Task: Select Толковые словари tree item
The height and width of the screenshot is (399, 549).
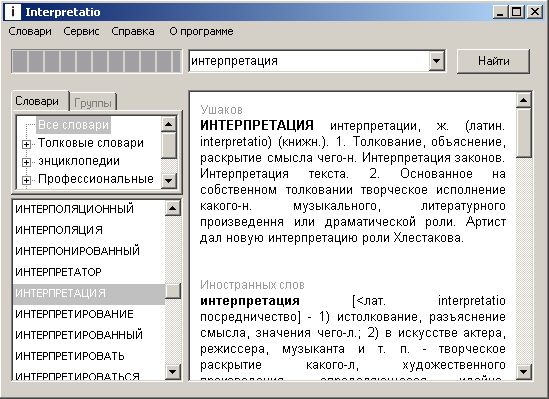Action: click(x=91, y=143)
